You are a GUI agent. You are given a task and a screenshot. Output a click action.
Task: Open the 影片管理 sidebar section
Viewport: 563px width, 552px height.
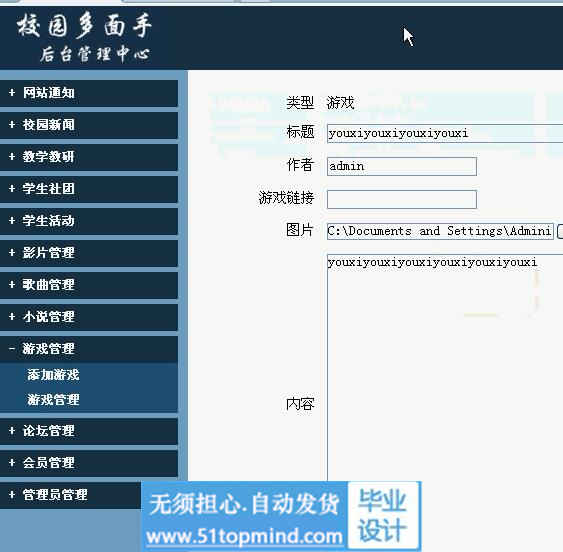tap(88, 253)
